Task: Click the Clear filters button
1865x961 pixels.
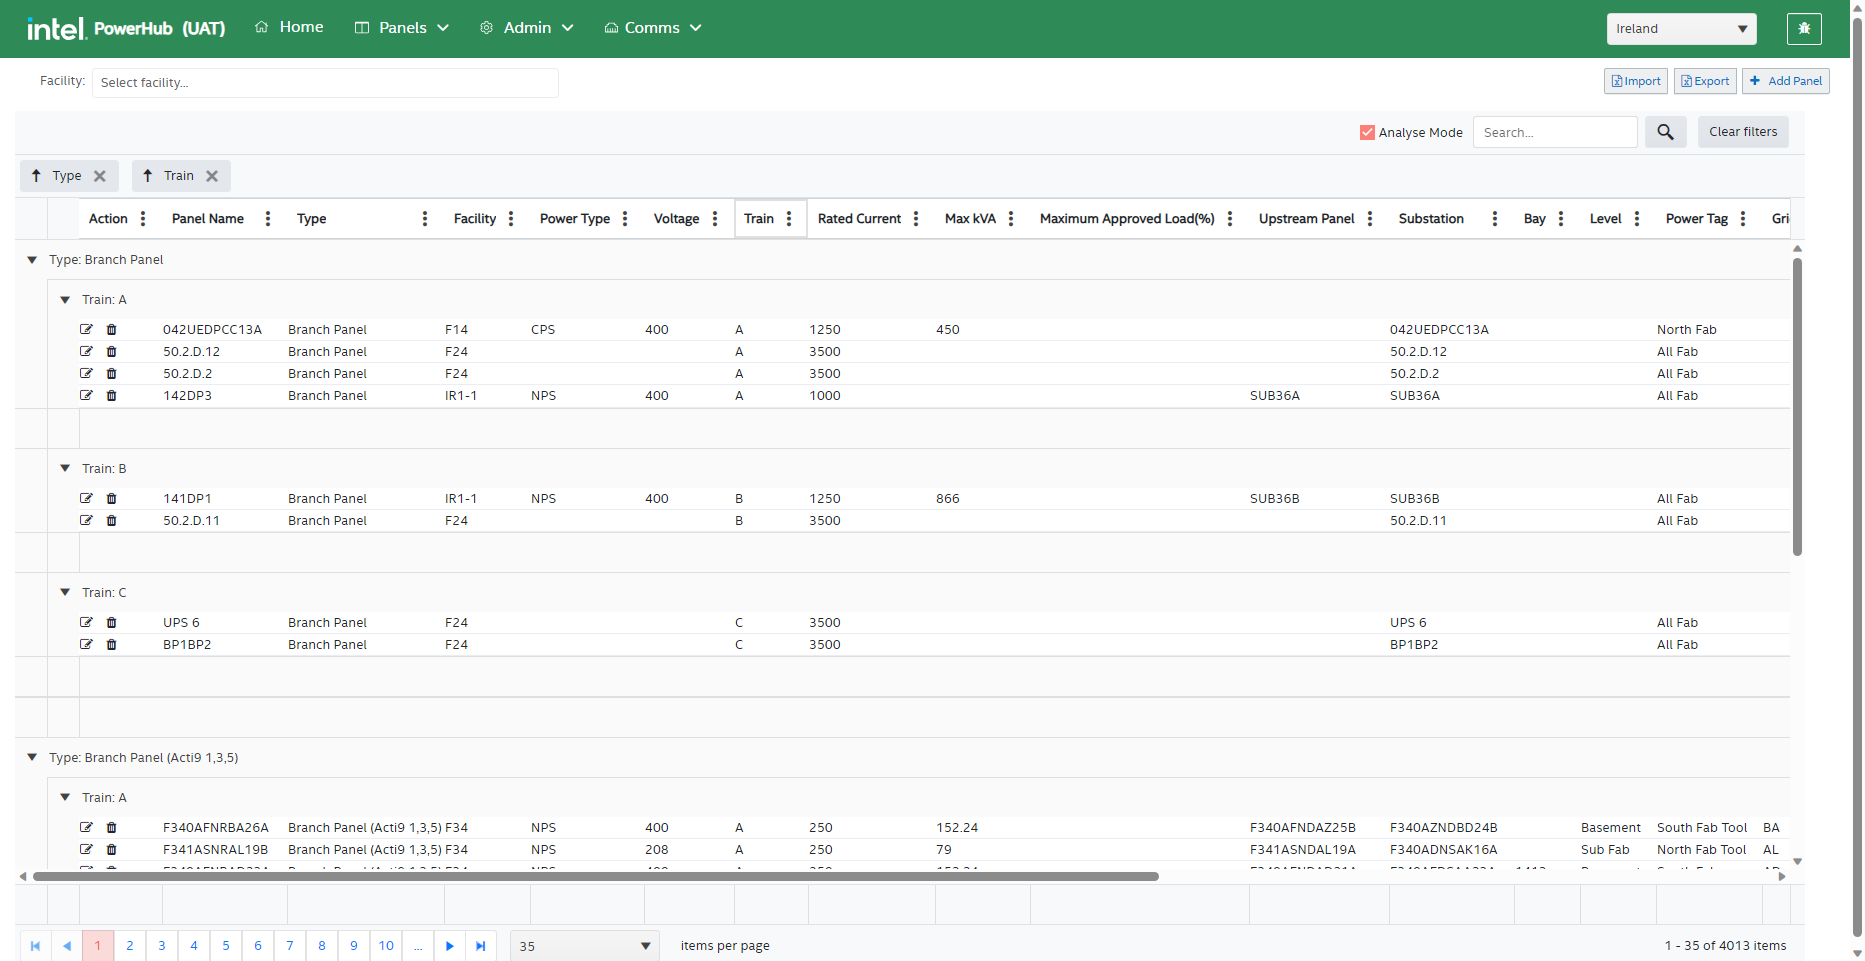Action: [1742, 132]
